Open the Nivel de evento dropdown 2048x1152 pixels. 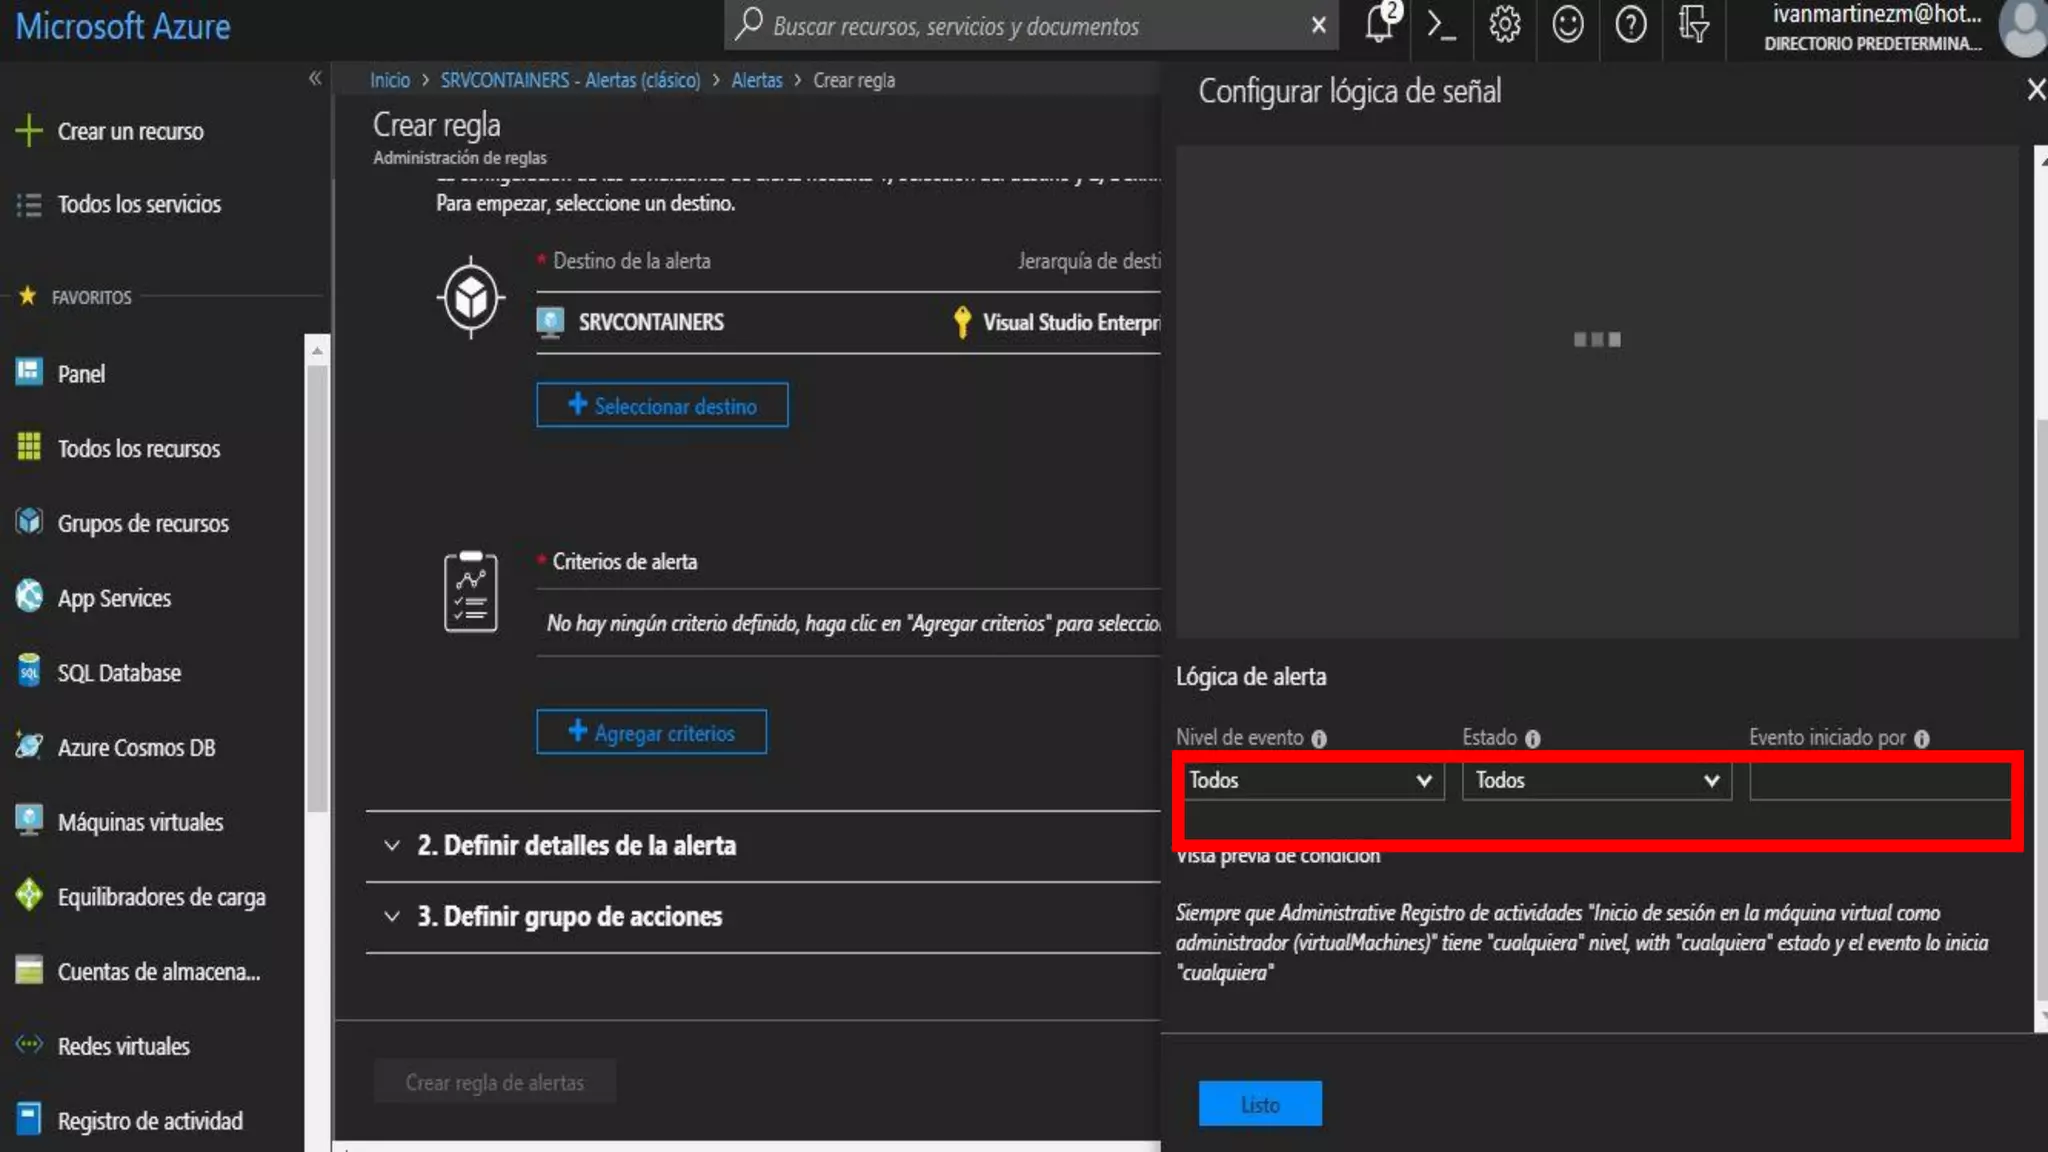(1309, 780)
